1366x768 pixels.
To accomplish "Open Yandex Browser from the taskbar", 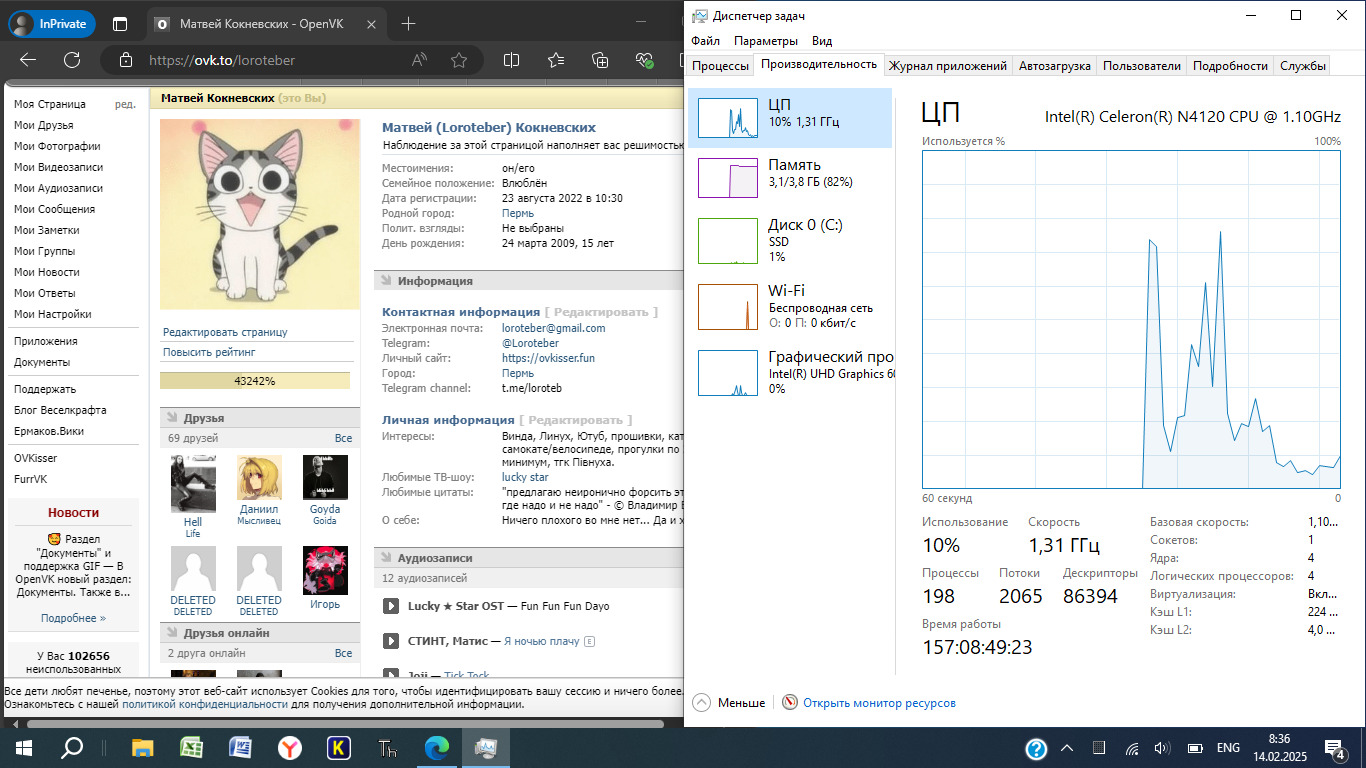I will pyautogui.click(x=289, y=747).
